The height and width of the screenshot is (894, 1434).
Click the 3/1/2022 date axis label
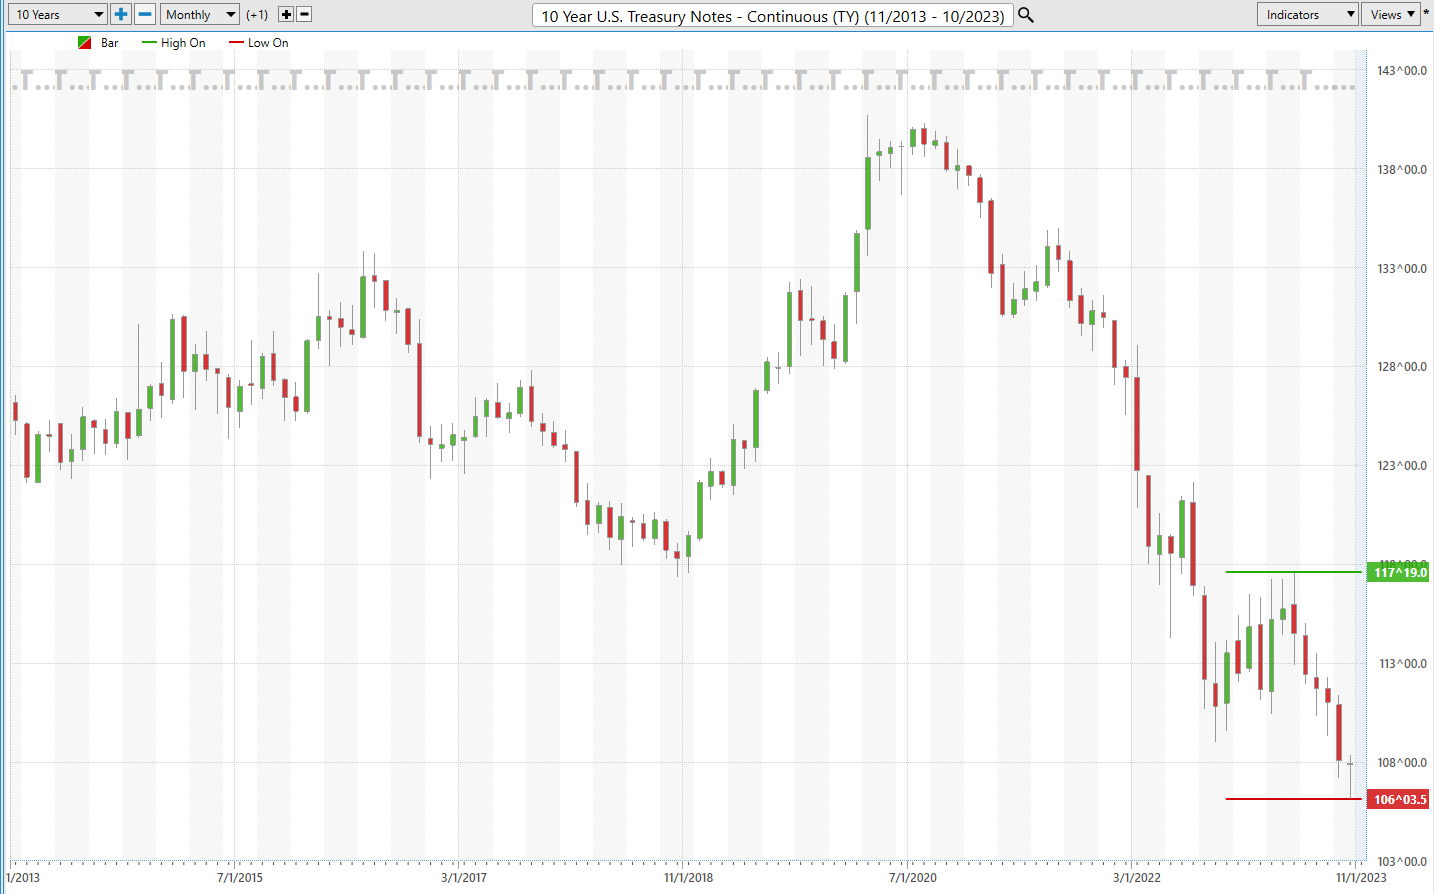1137,877
